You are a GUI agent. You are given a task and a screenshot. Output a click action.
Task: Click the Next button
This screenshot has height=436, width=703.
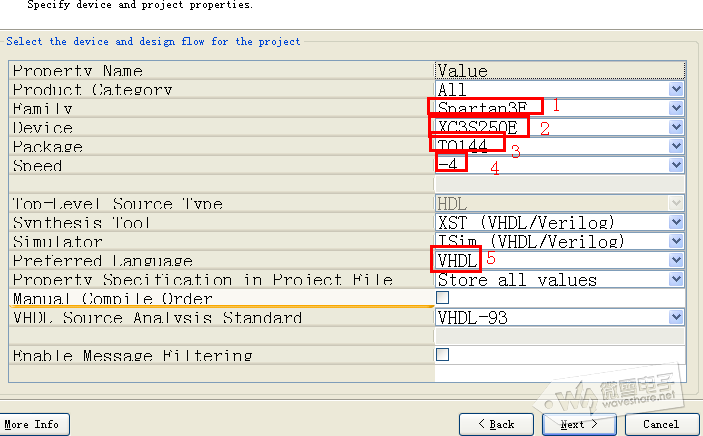tap(579, 424)
